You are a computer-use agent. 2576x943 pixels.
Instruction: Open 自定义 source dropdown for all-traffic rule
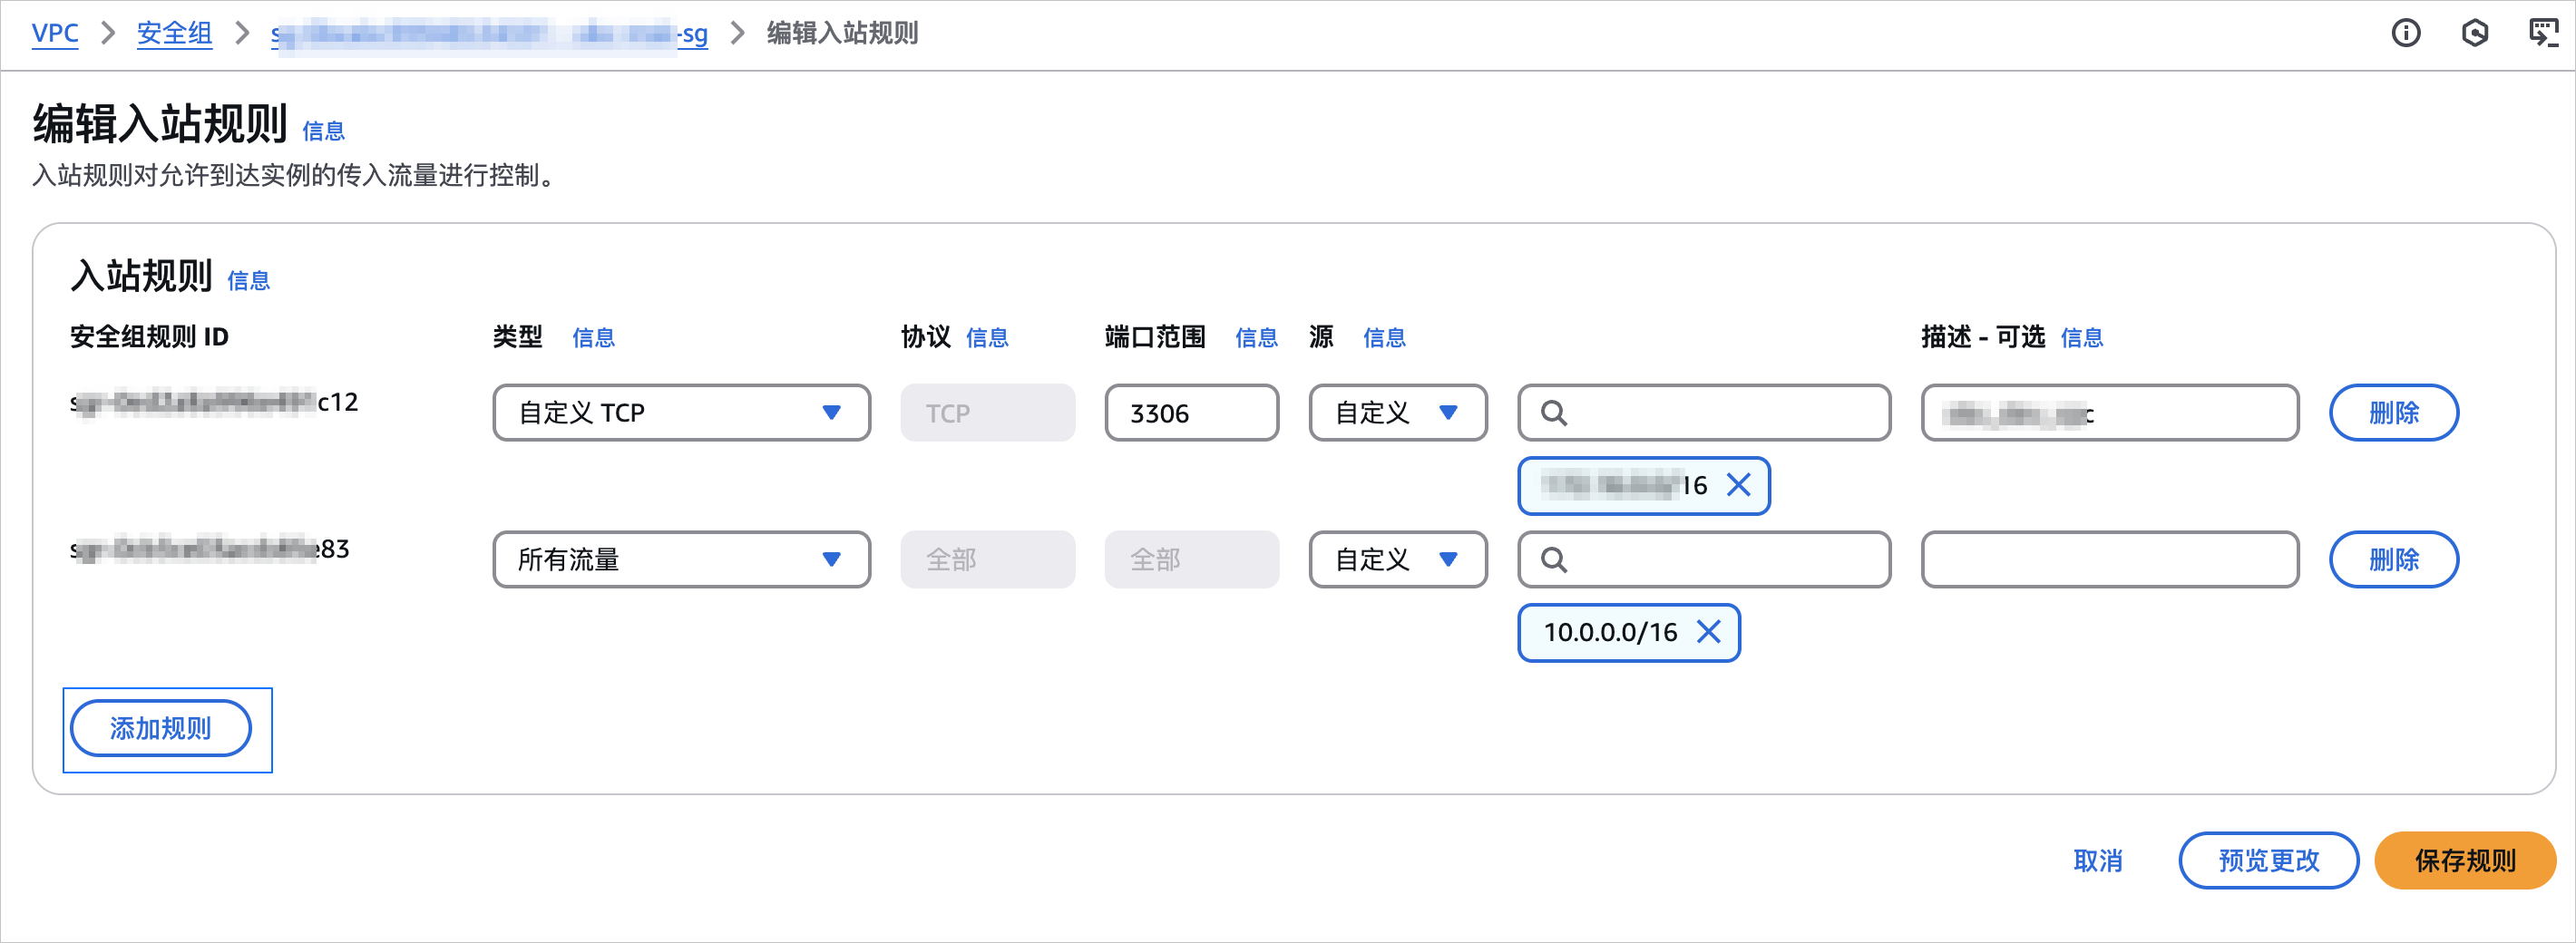click(1397, 560)
